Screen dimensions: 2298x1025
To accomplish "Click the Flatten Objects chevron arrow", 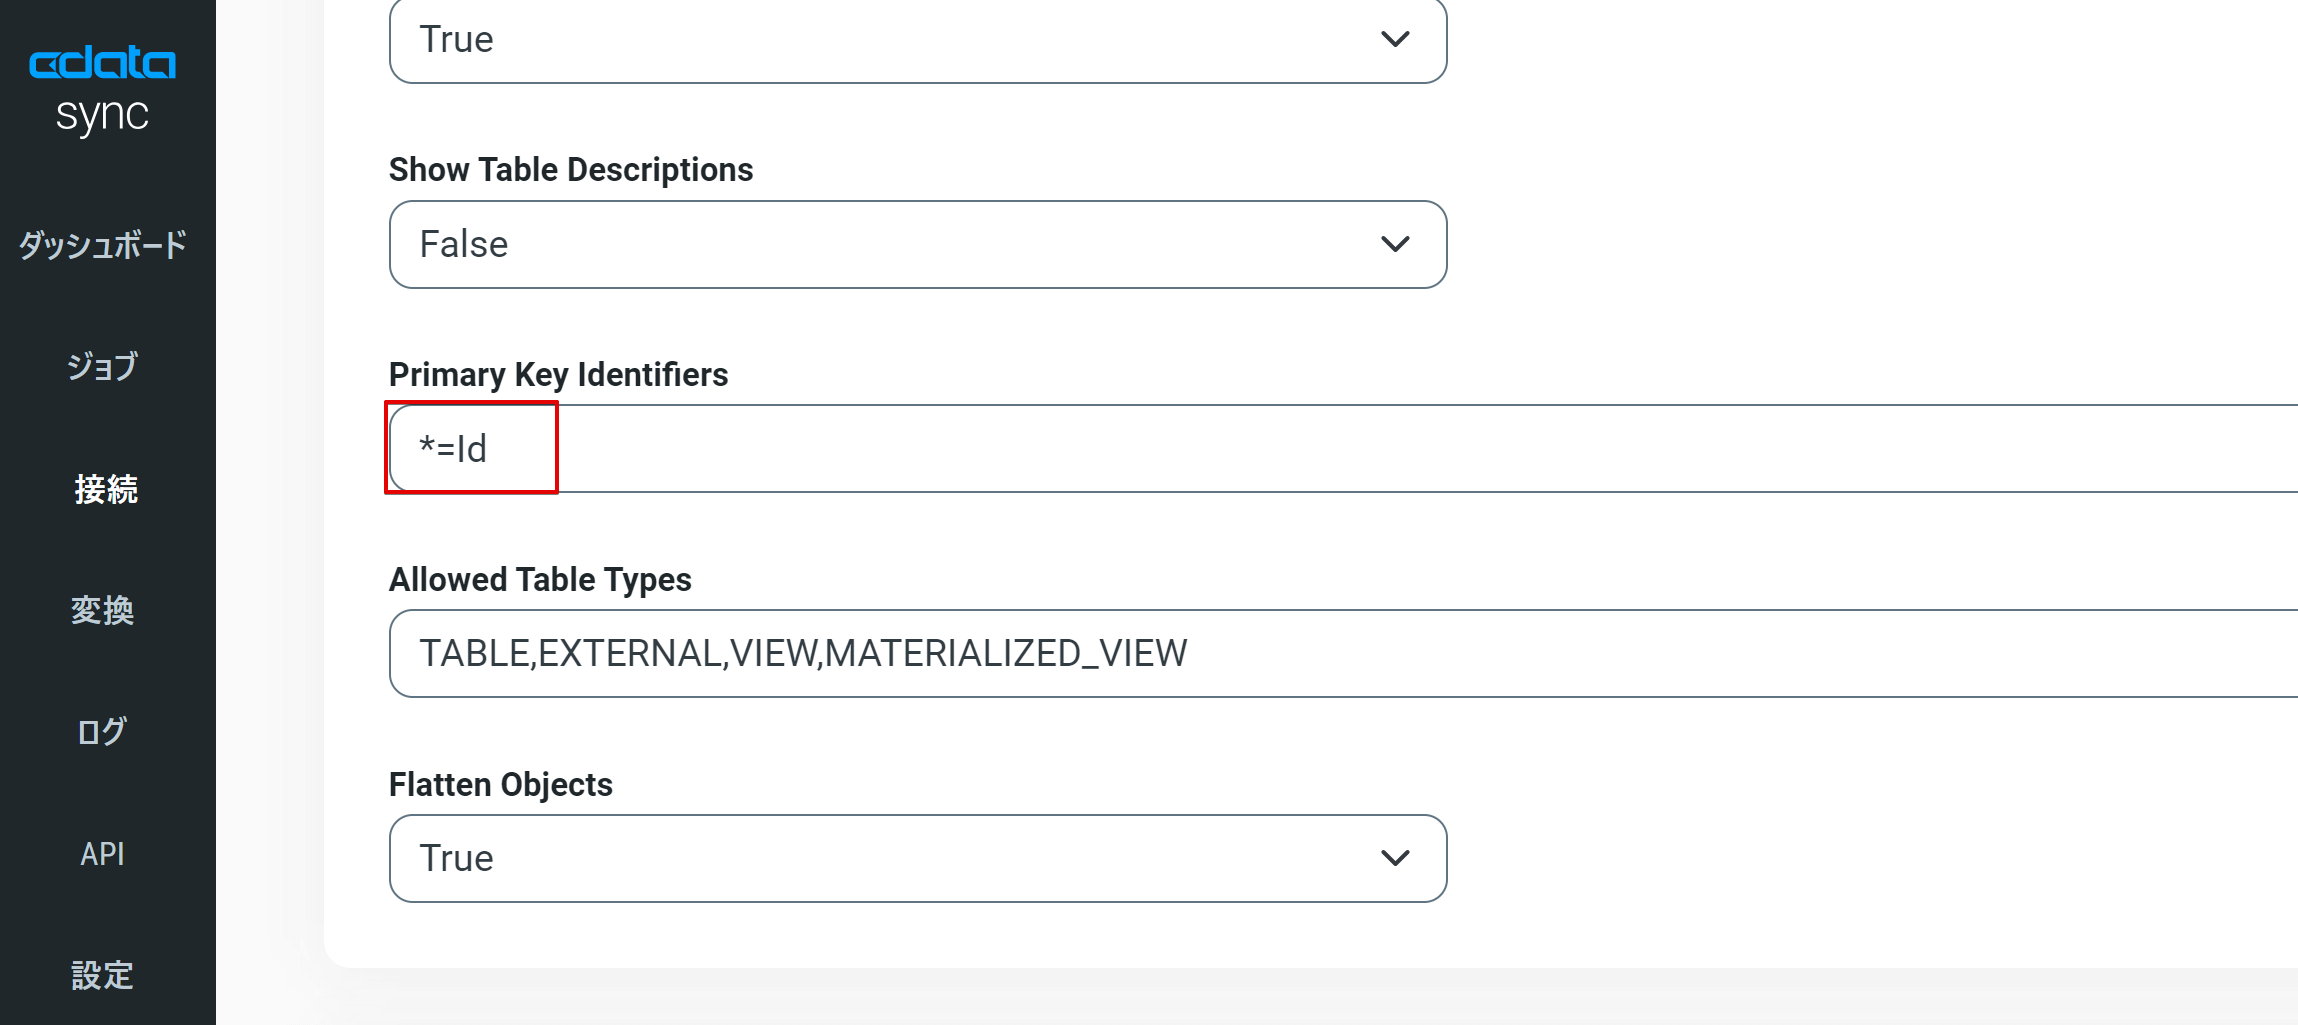I will tap(1395, 859).
